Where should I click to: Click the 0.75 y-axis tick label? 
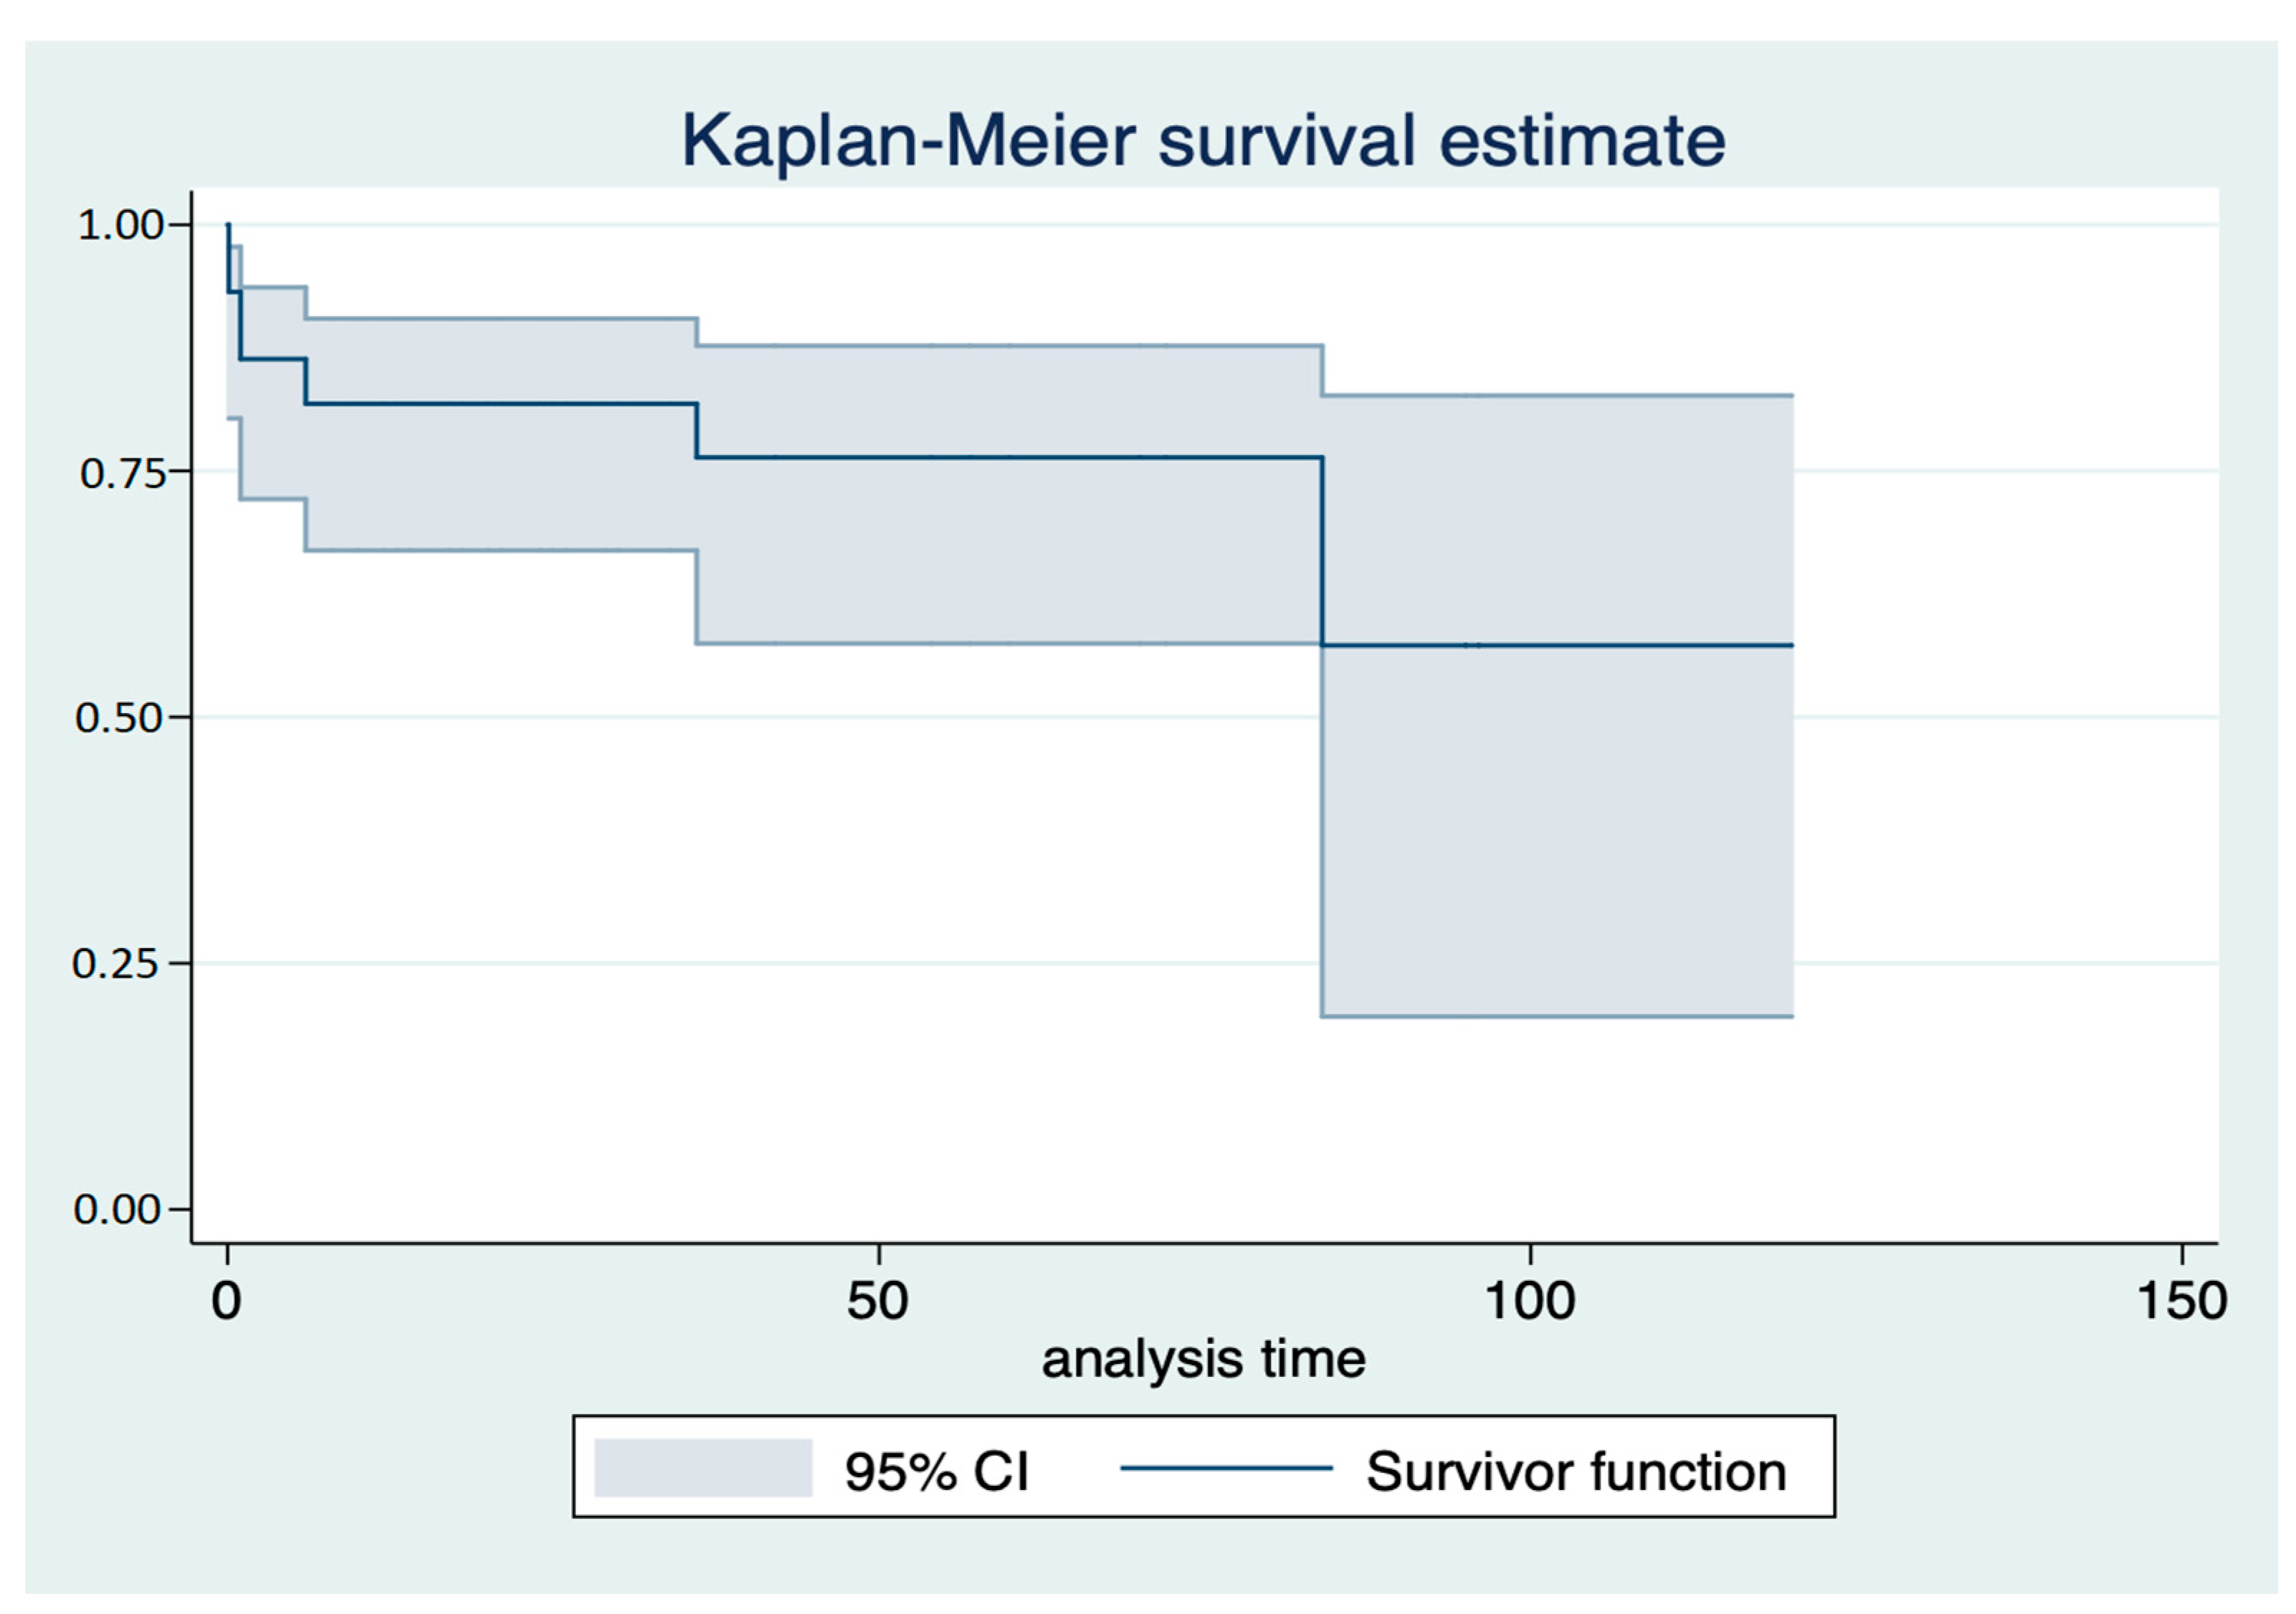pos(121,473)
